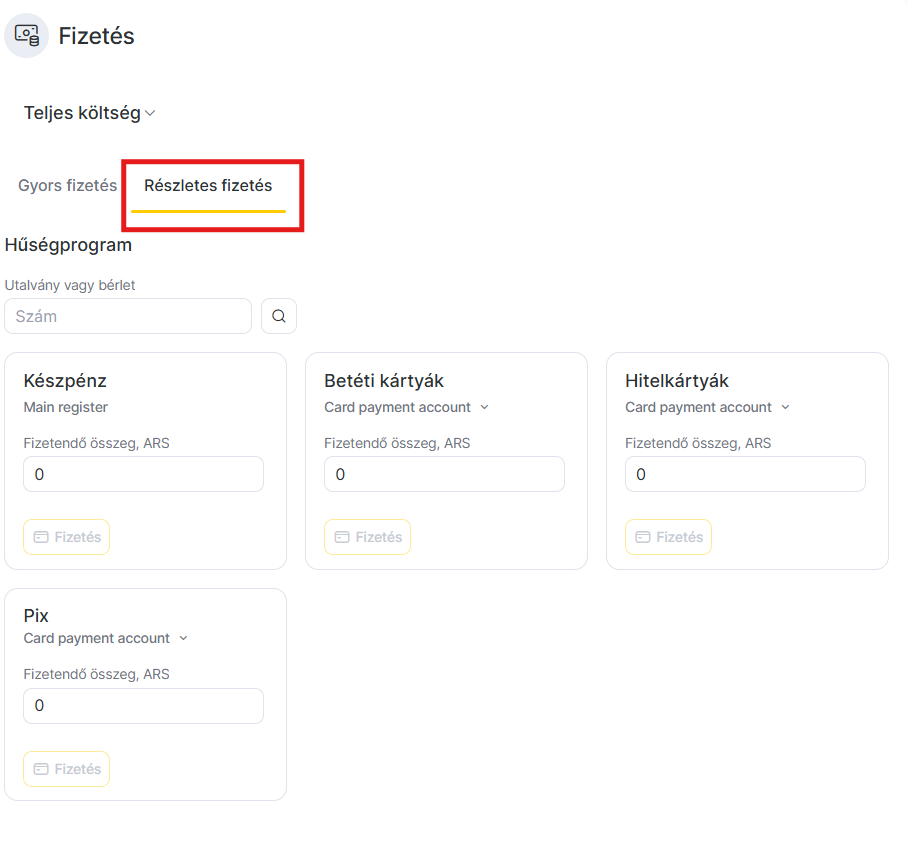Open Pix card payment account dropdown
The width and height of the screenshot is (907, 858).
183,638
